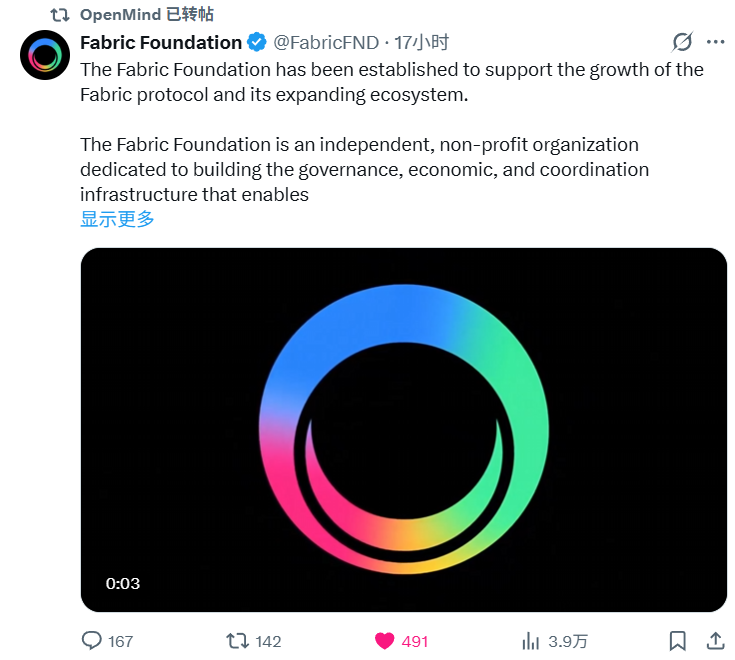This screenshot has width=735, height=660.
Task: Click the 0:03 video duration label
Action: (123, 584)
